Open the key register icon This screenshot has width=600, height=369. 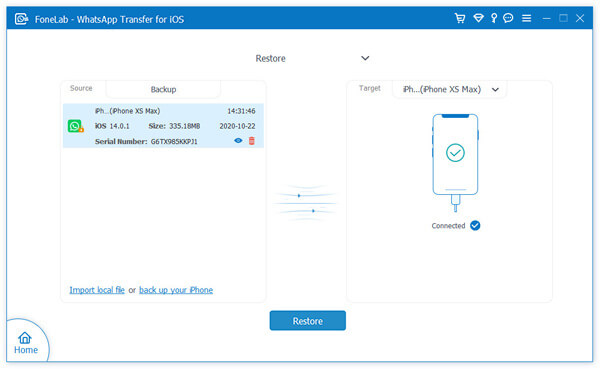coord(494,18)
